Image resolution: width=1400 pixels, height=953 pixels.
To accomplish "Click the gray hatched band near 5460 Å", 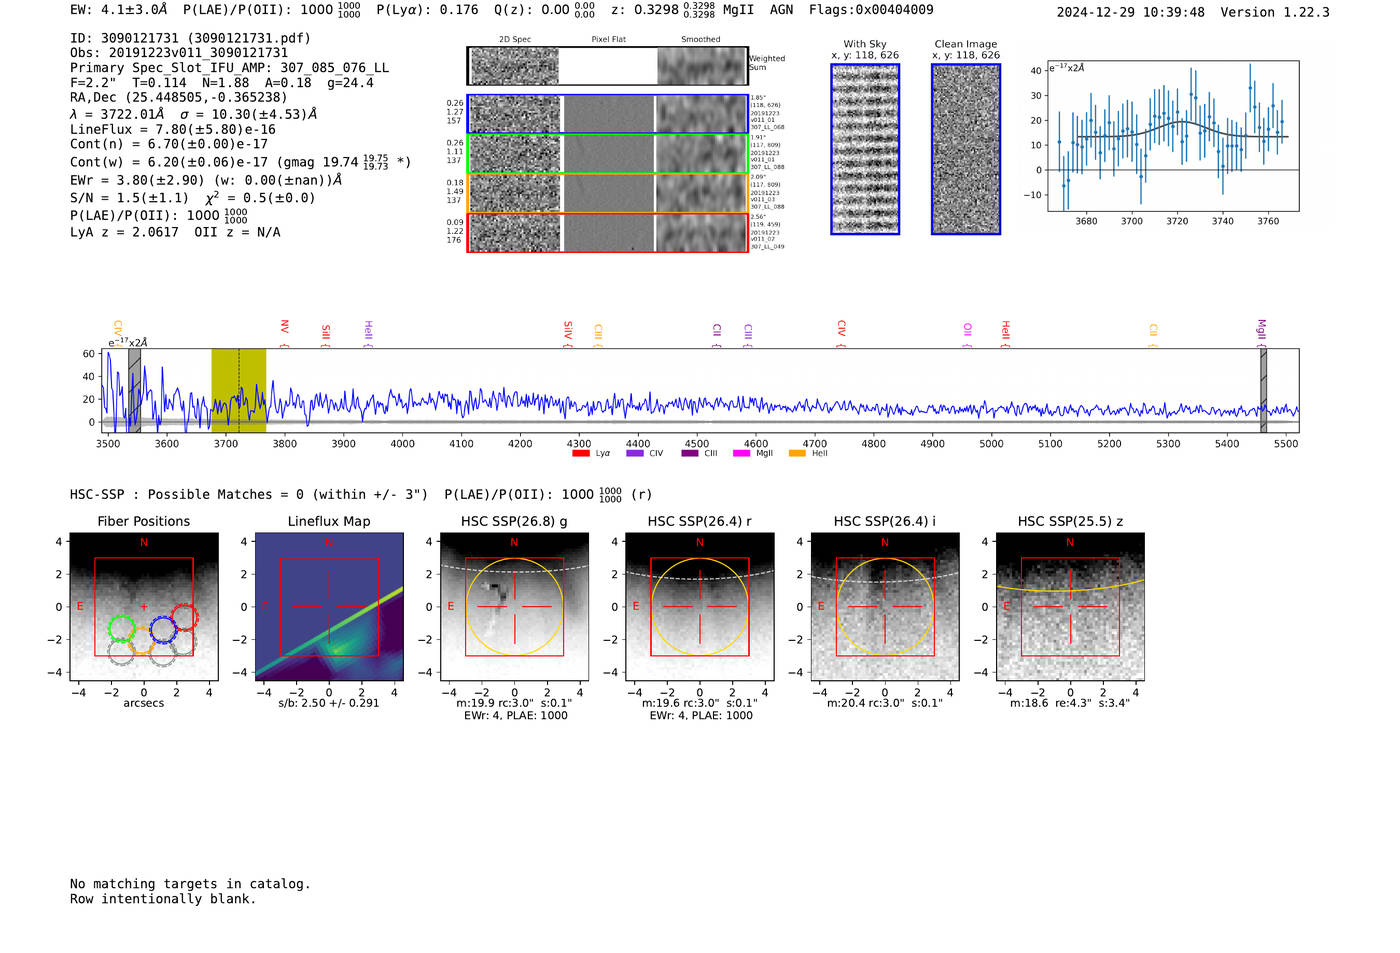I will [1263, 391].
